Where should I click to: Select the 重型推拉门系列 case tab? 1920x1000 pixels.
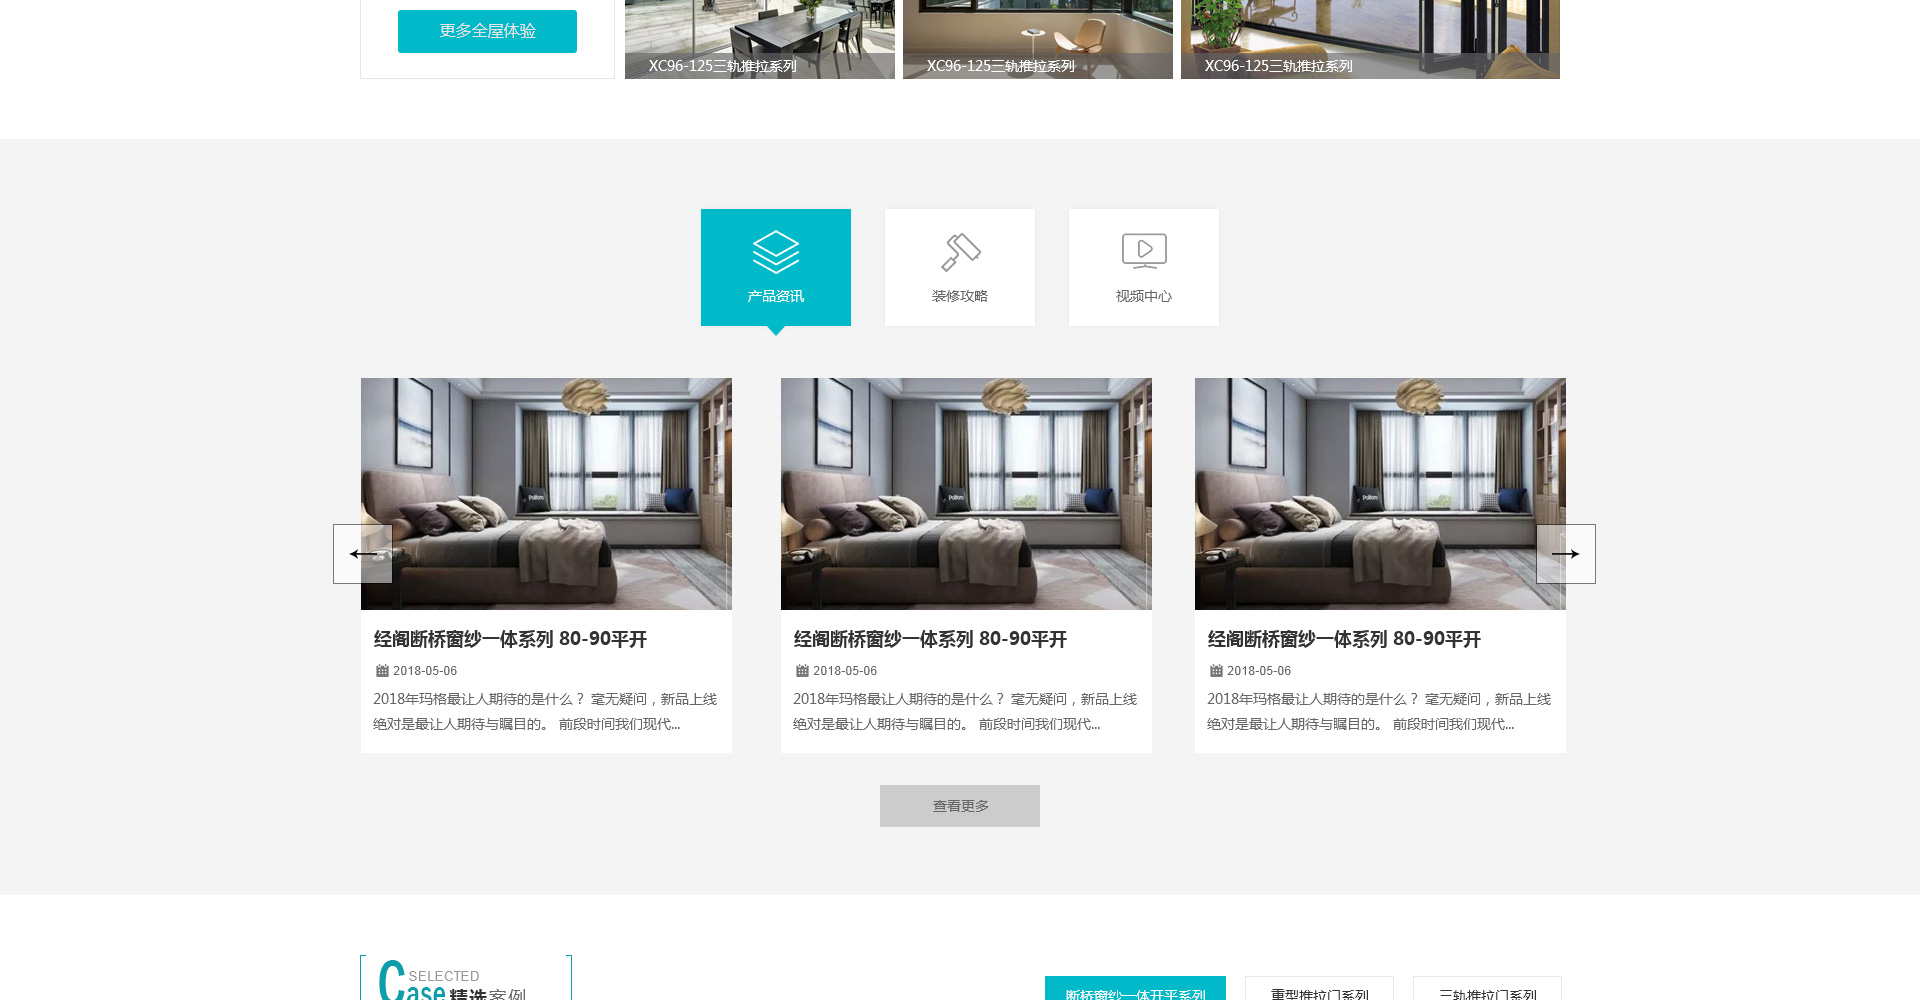click(x=1319, y=990)
